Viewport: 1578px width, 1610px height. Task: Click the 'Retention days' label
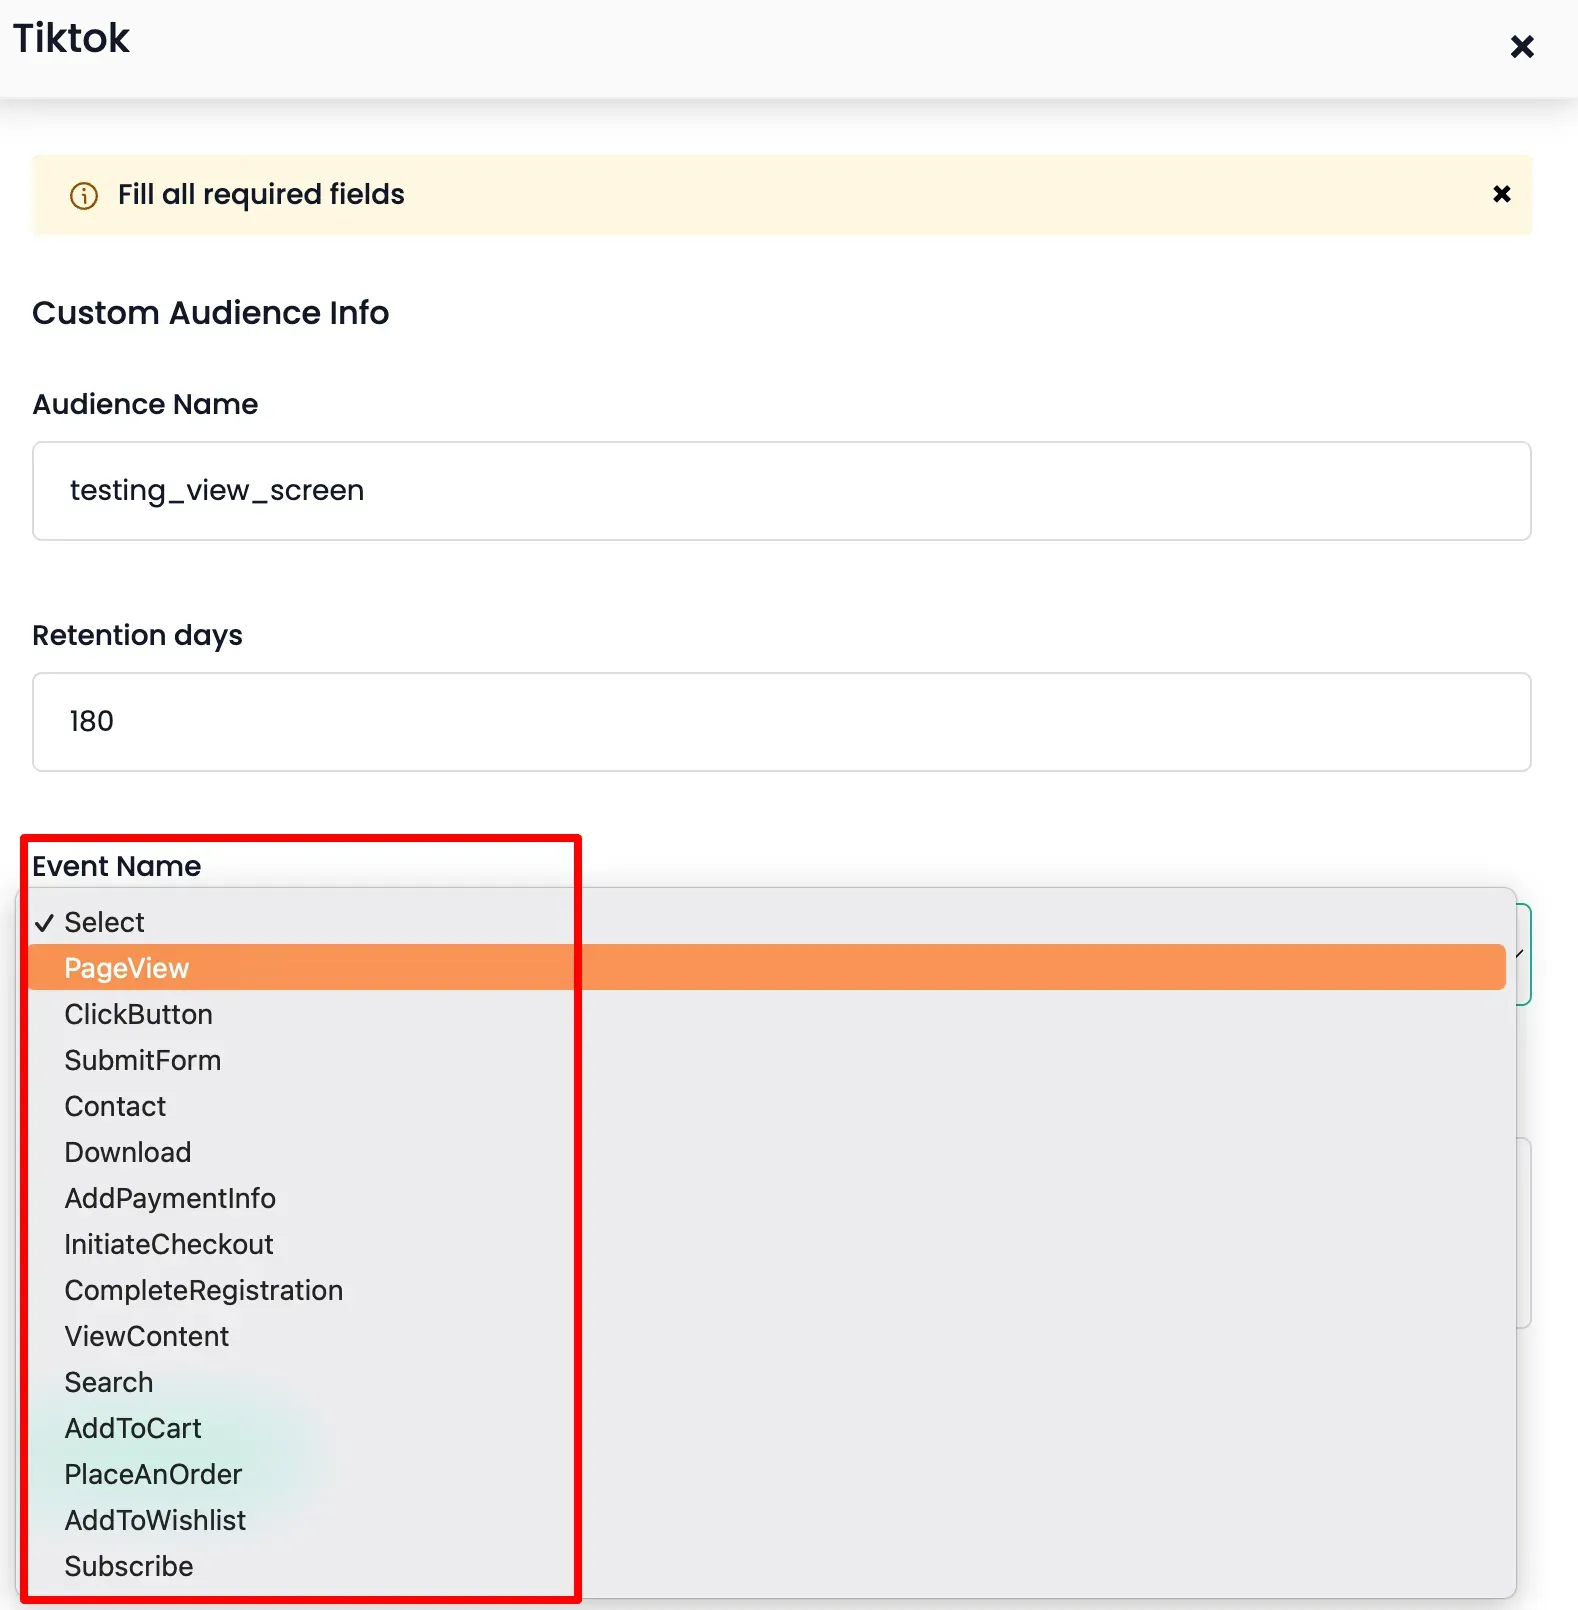tap(138, 636)
